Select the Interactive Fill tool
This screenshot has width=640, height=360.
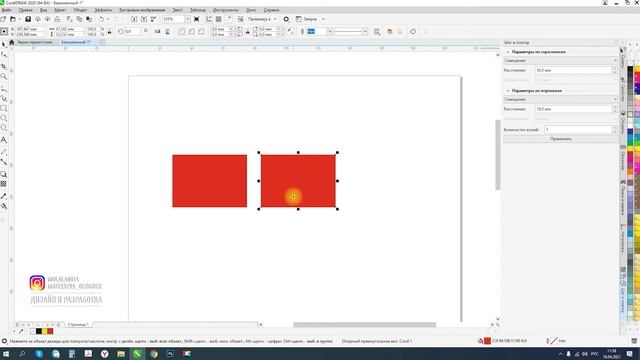[x=4, y=206]
